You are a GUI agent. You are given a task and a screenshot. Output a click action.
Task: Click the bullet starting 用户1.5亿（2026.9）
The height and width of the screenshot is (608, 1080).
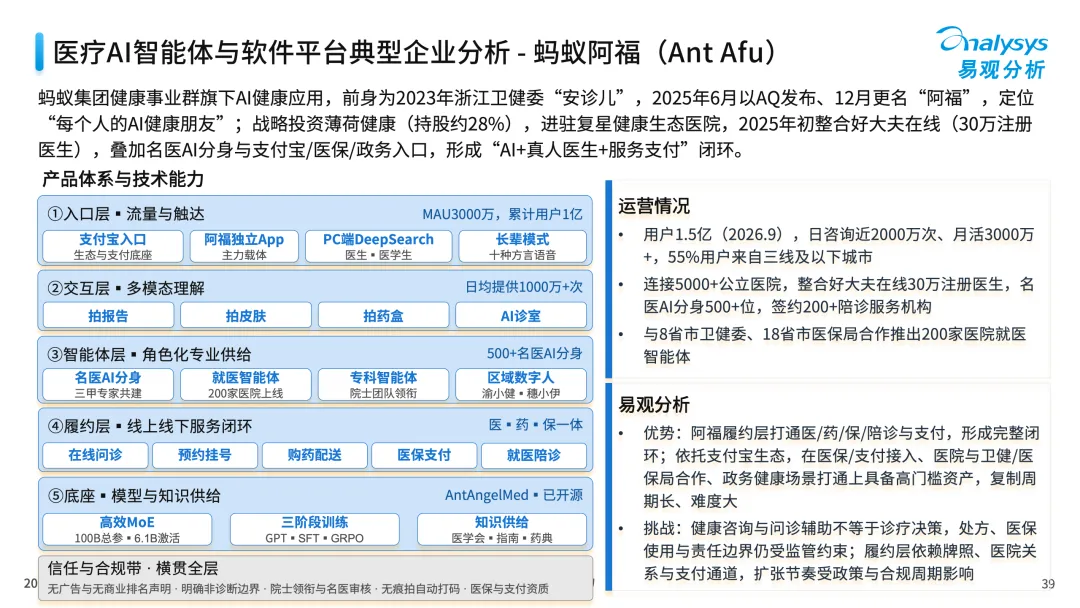pos(838,246)
